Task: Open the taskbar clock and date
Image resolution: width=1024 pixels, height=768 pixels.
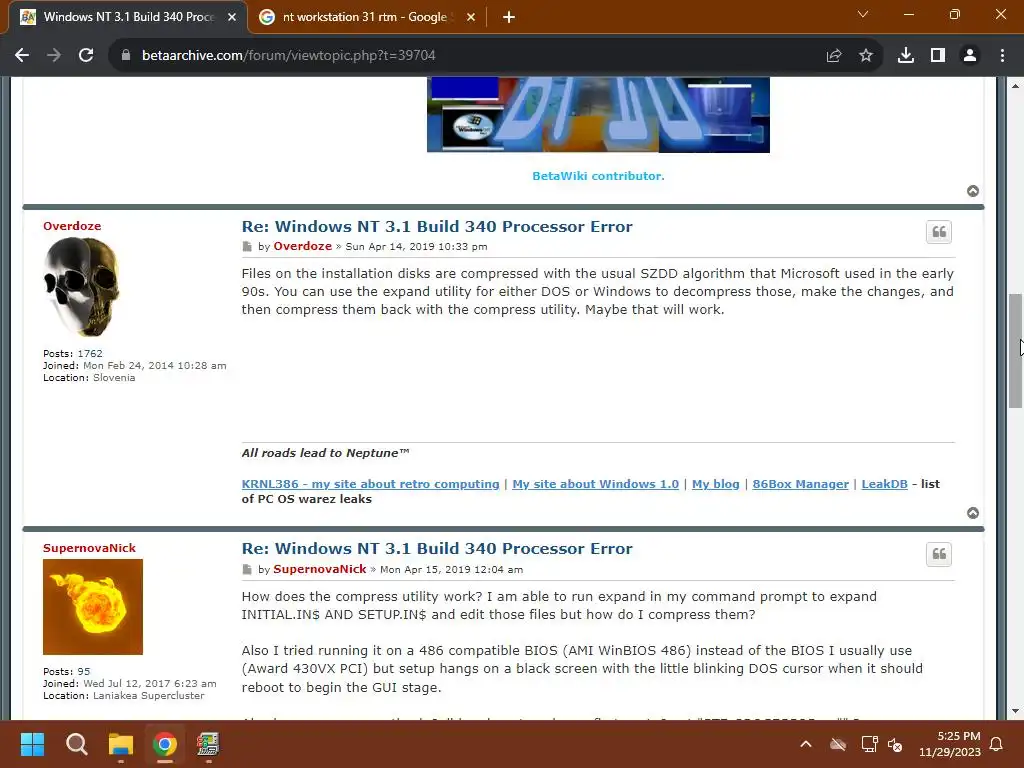Action: click(x=950, y=744)
